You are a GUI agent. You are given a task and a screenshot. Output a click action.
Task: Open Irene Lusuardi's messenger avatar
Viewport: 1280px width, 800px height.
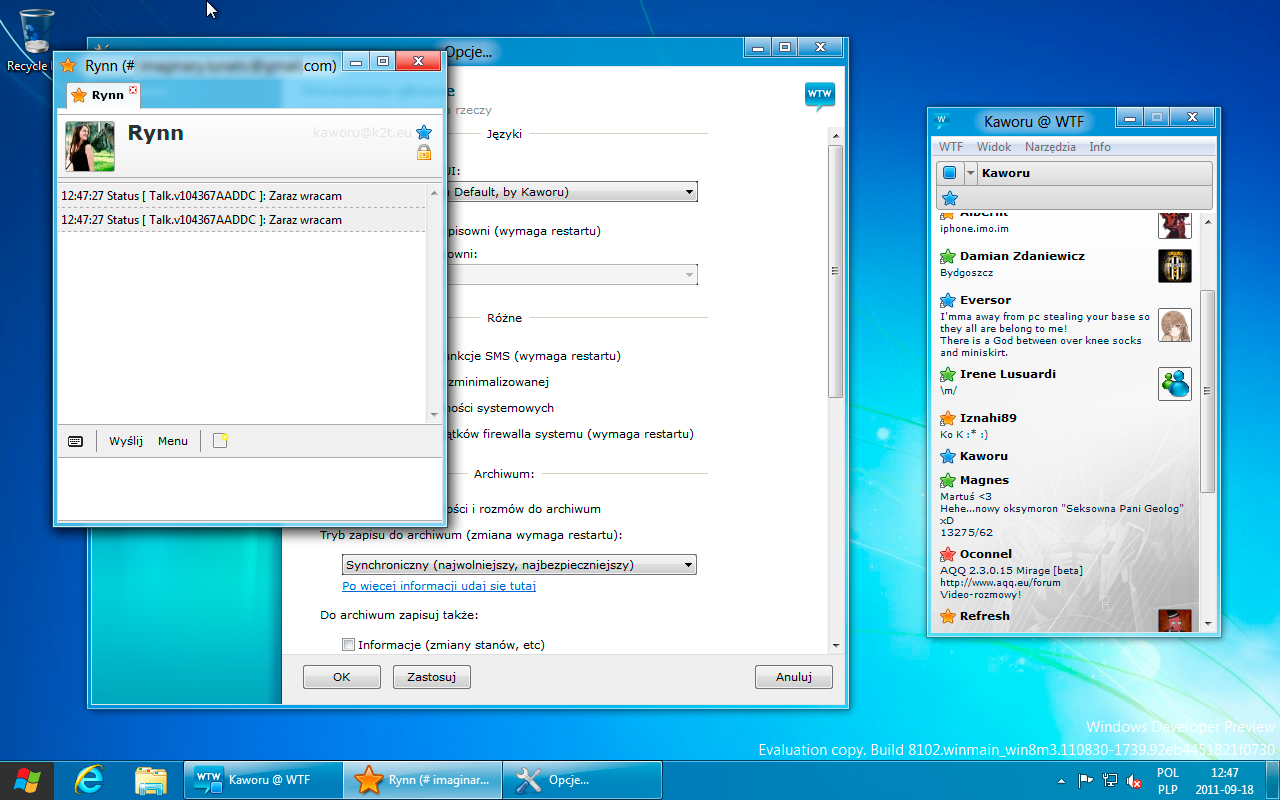1175,384
